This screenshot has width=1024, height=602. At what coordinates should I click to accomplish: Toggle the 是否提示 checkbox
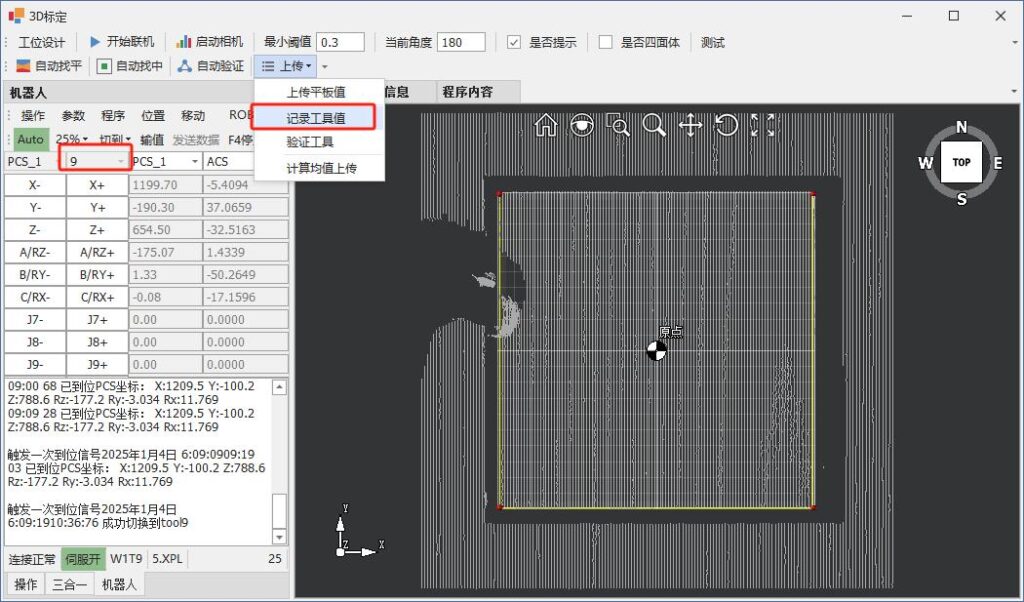(514, 42)
